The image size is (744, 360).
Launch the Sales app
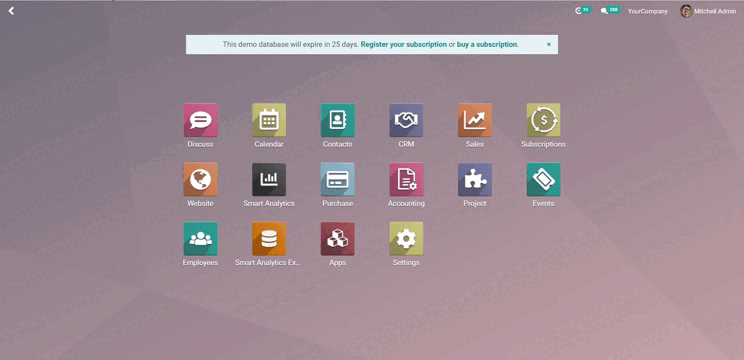[475, 120]
